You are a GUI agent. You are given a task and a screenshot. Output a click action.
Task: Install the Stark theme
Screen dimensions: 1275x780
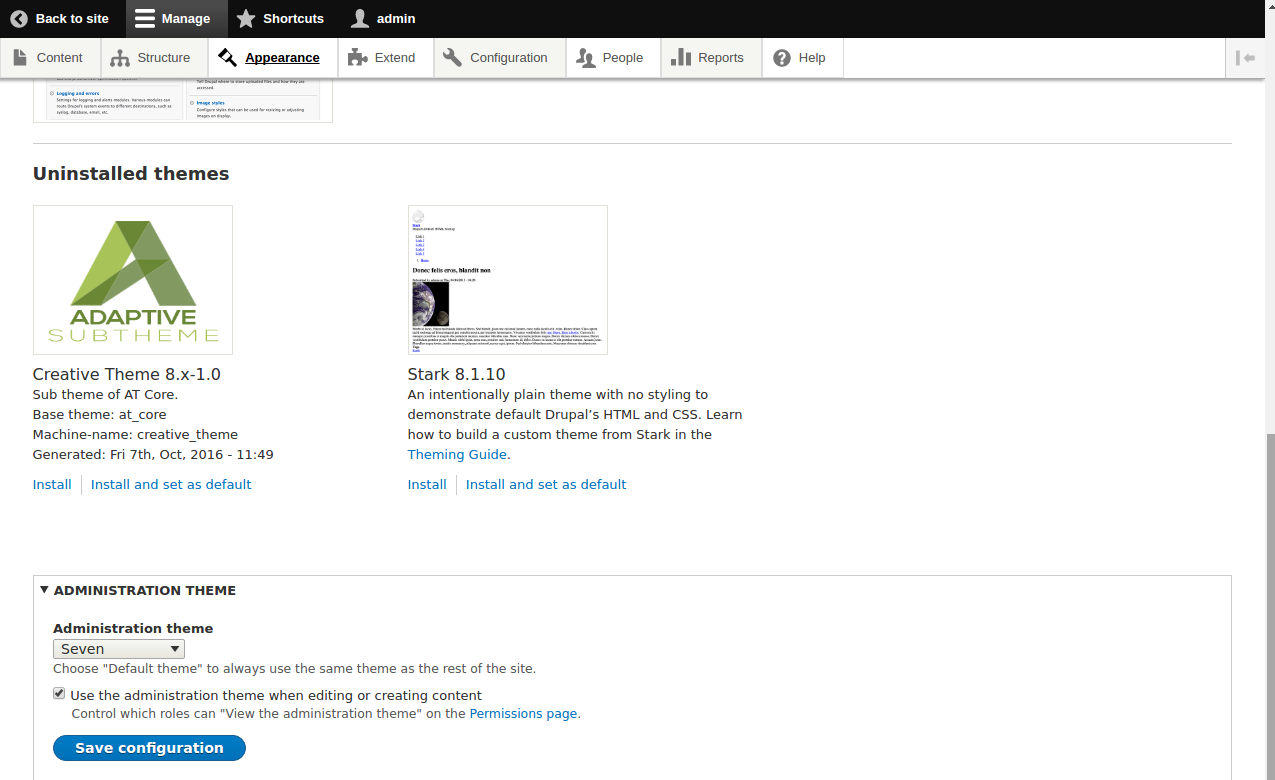coord(427,484)
